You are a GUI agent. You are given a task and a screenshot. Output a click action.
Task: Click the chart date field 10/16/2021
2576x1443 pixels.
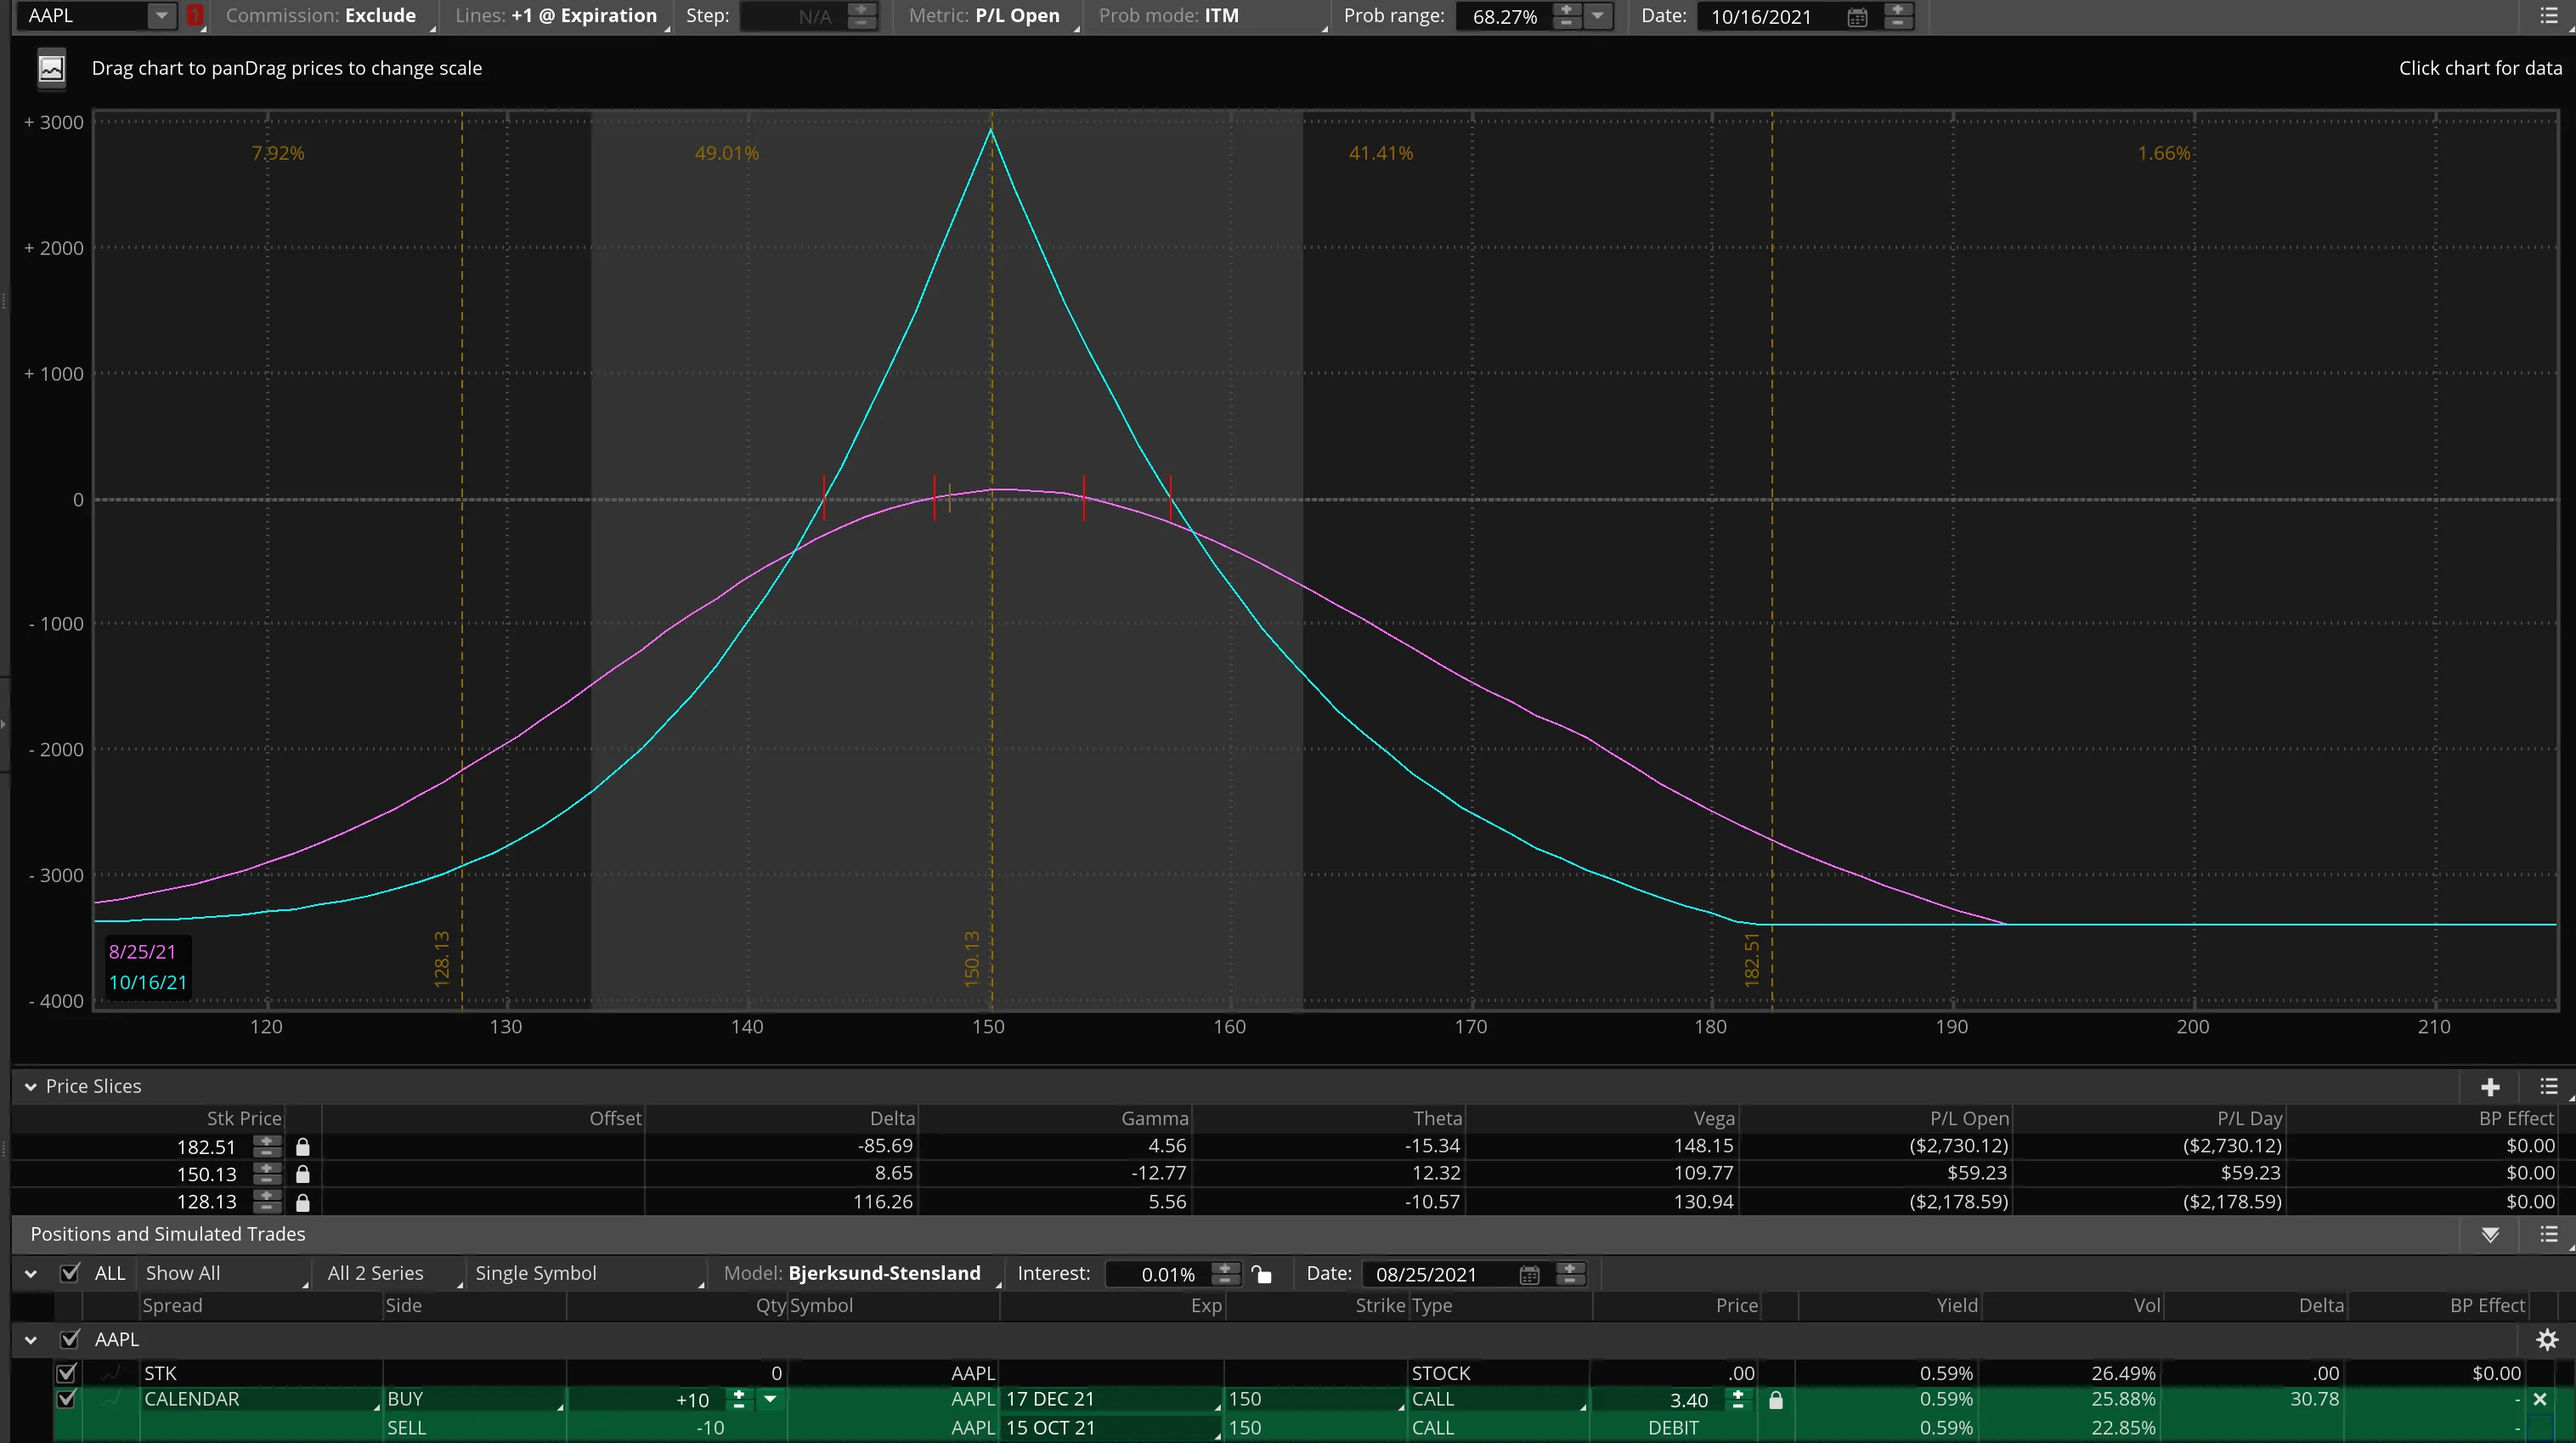pyautogui.click(x=1771, y=17)
